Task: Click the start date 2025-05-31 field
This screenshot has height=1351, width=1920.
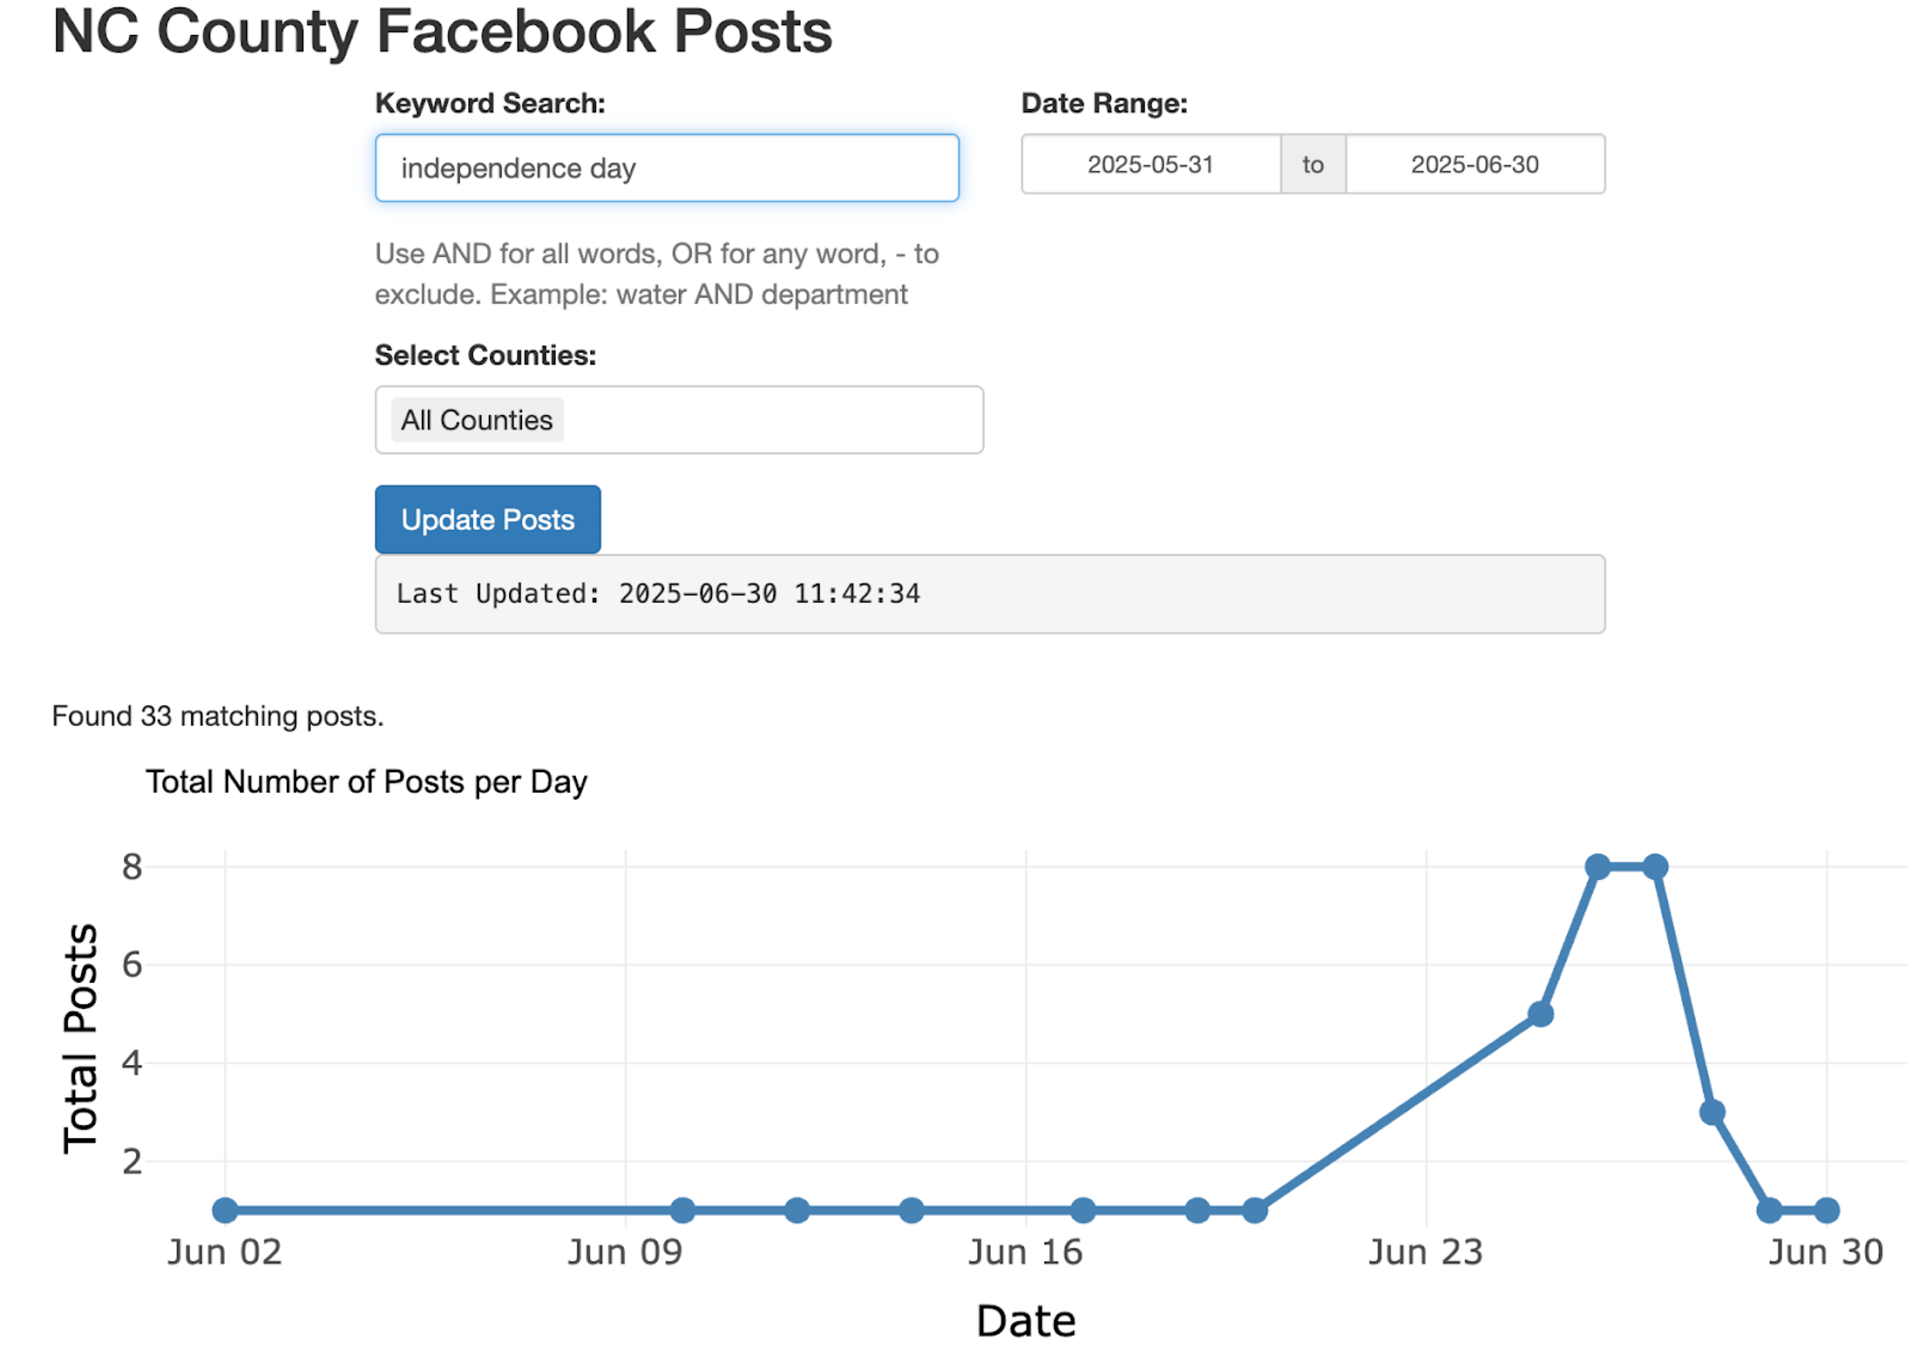Action: [1150, 164]
